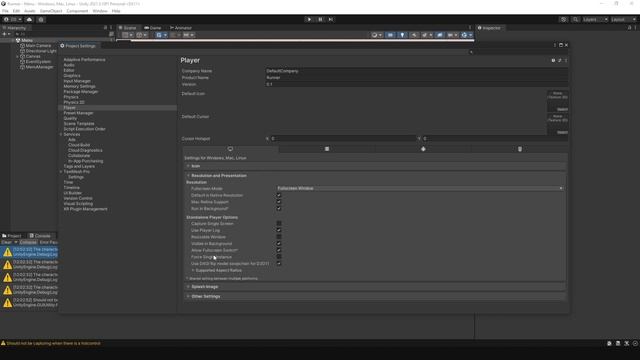
Task: Click the Step frame button
Action: [331, 19]
